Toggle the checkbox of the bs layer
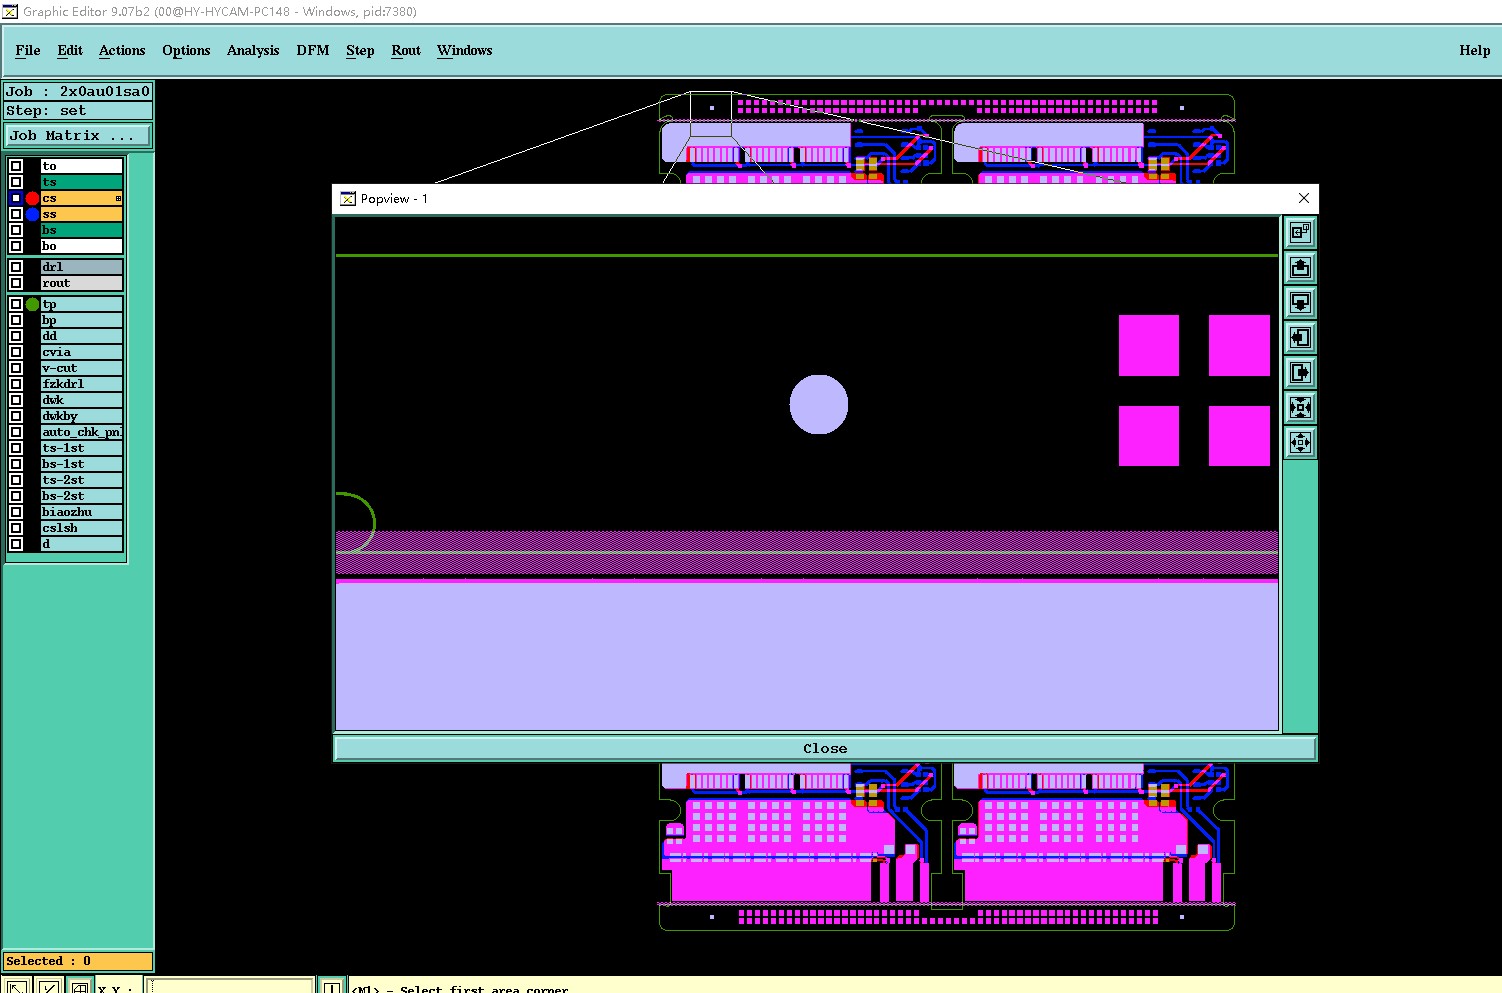1502x993 pixels. coord(16,230)
